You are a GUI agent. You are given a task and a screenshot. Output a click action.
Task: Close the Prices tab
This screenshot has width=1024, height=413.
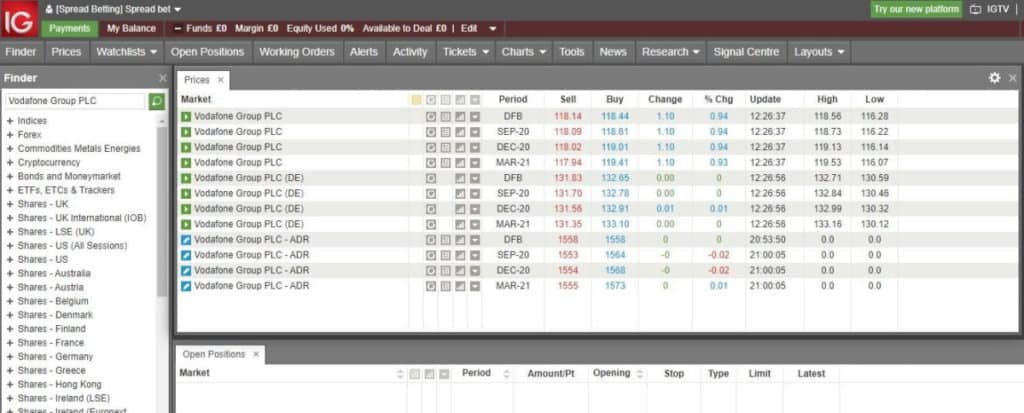[221, 80]
